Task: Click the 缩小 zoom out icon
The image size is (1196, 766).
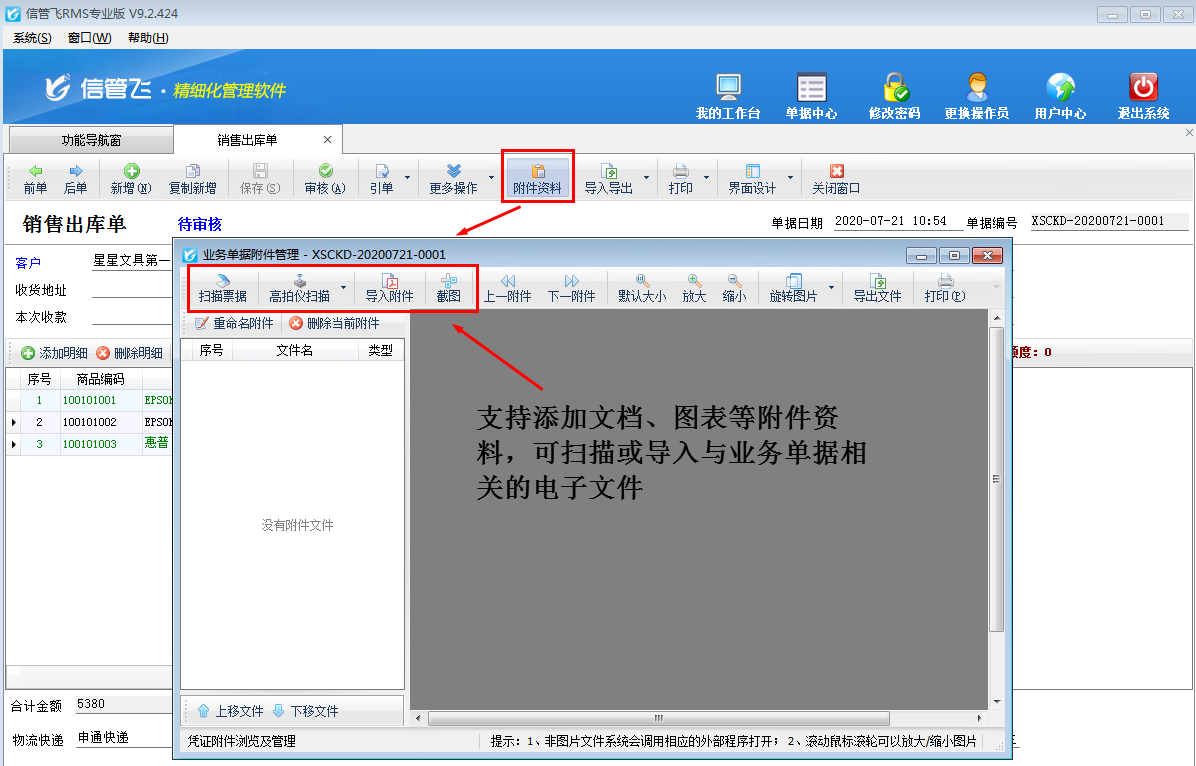Action: pos(734,287)
